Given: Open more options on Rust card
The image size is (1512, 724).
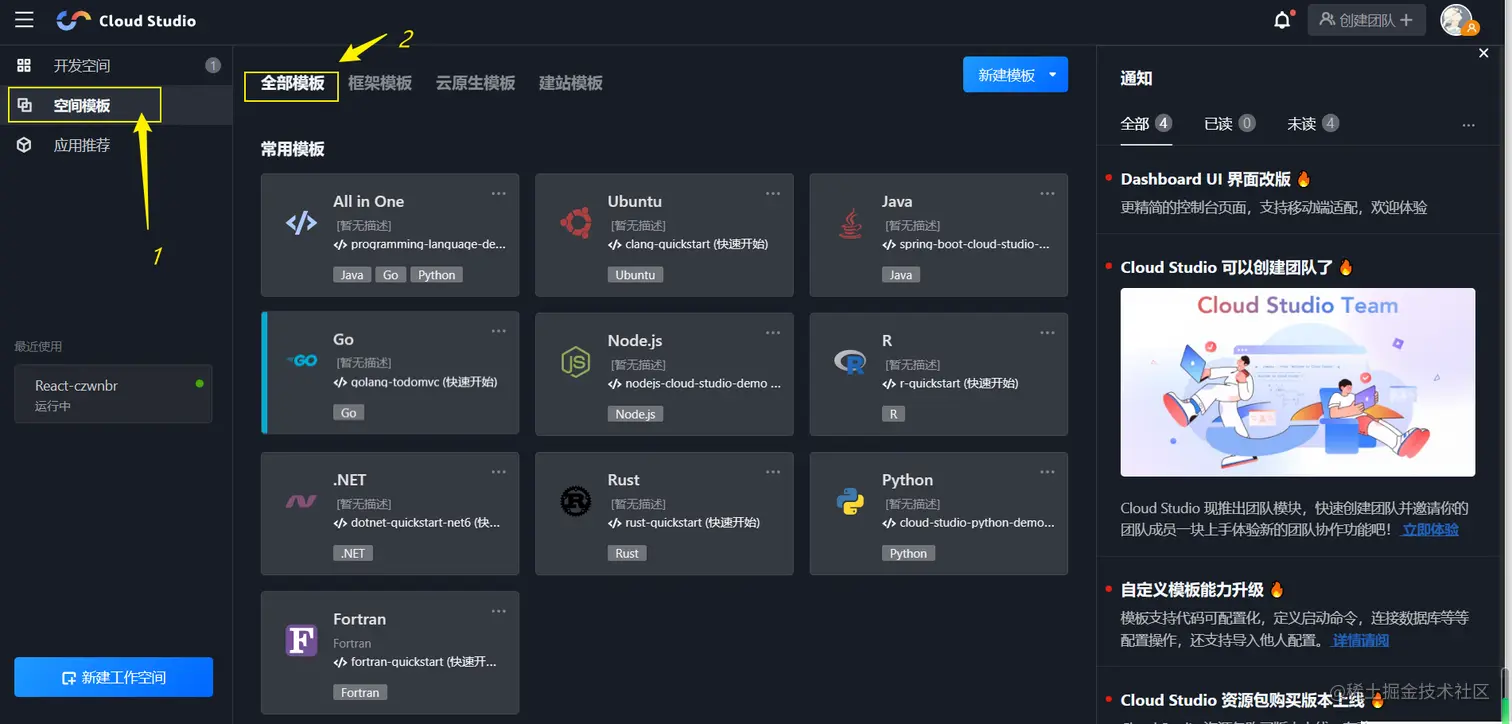Looking at the screenshot, I should pos(773,472).
